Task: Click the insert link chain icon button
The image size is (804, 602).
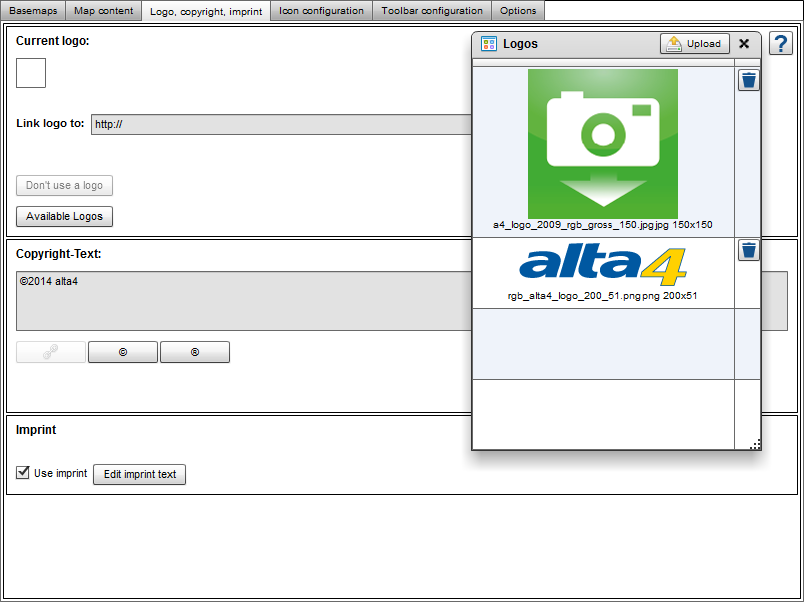Action: 51,352
